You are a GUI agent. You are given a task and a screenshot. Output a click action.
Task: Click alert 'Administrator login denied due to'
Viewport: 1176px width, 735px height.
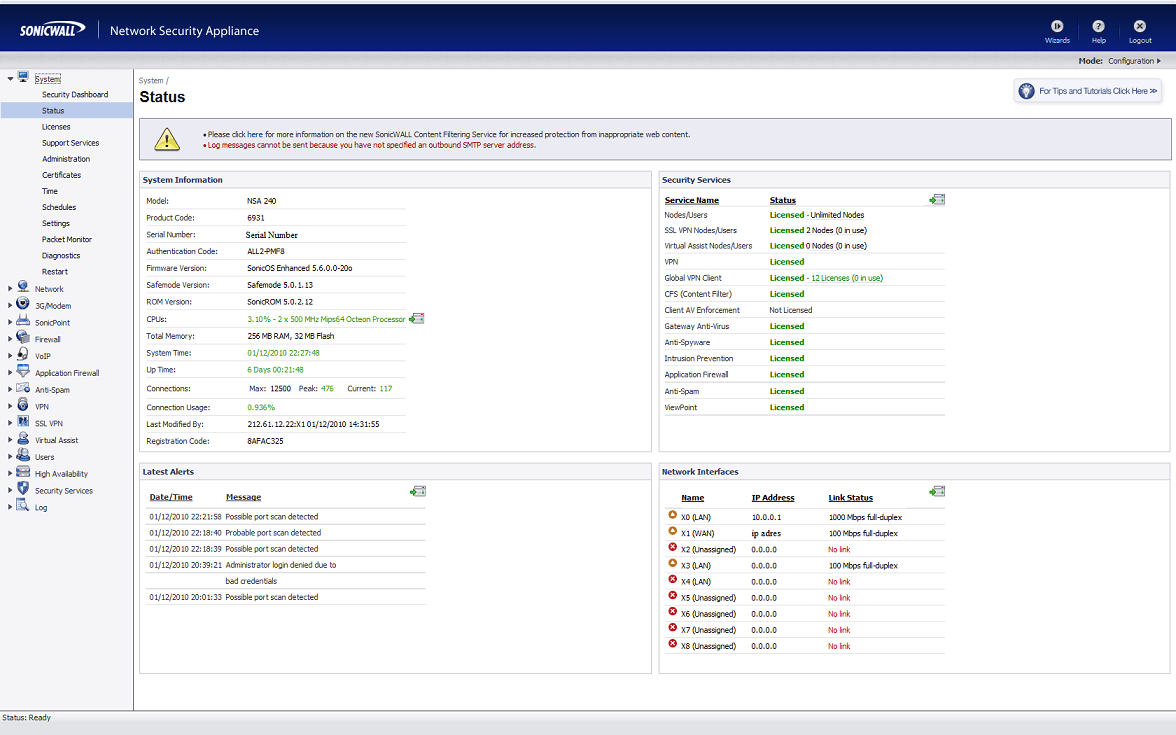click(280, 565)
